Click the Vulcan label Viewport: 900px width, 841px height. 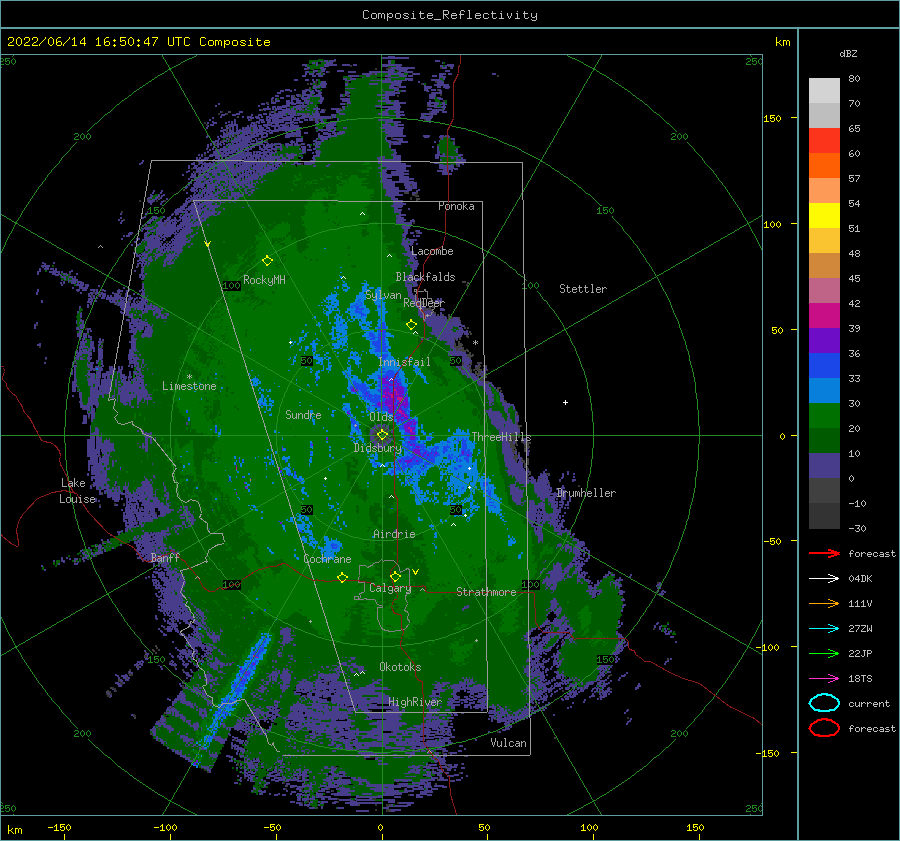click(509, 743)
